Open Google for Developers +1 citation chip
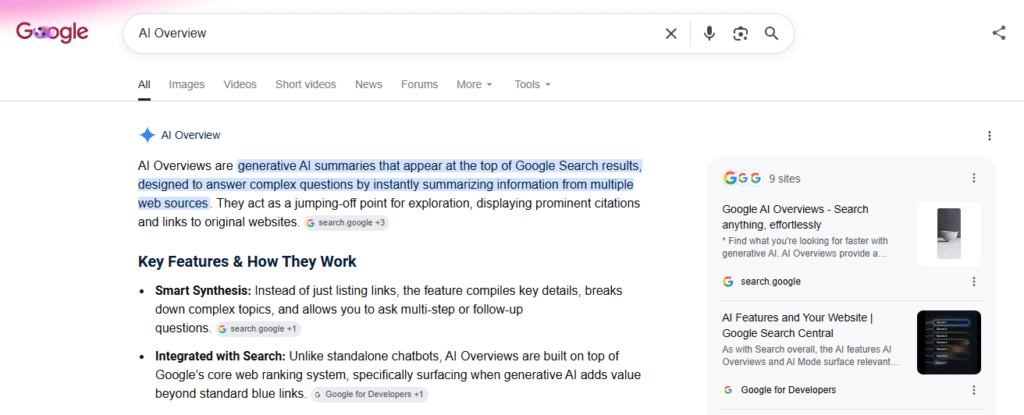 click(370, 395)
